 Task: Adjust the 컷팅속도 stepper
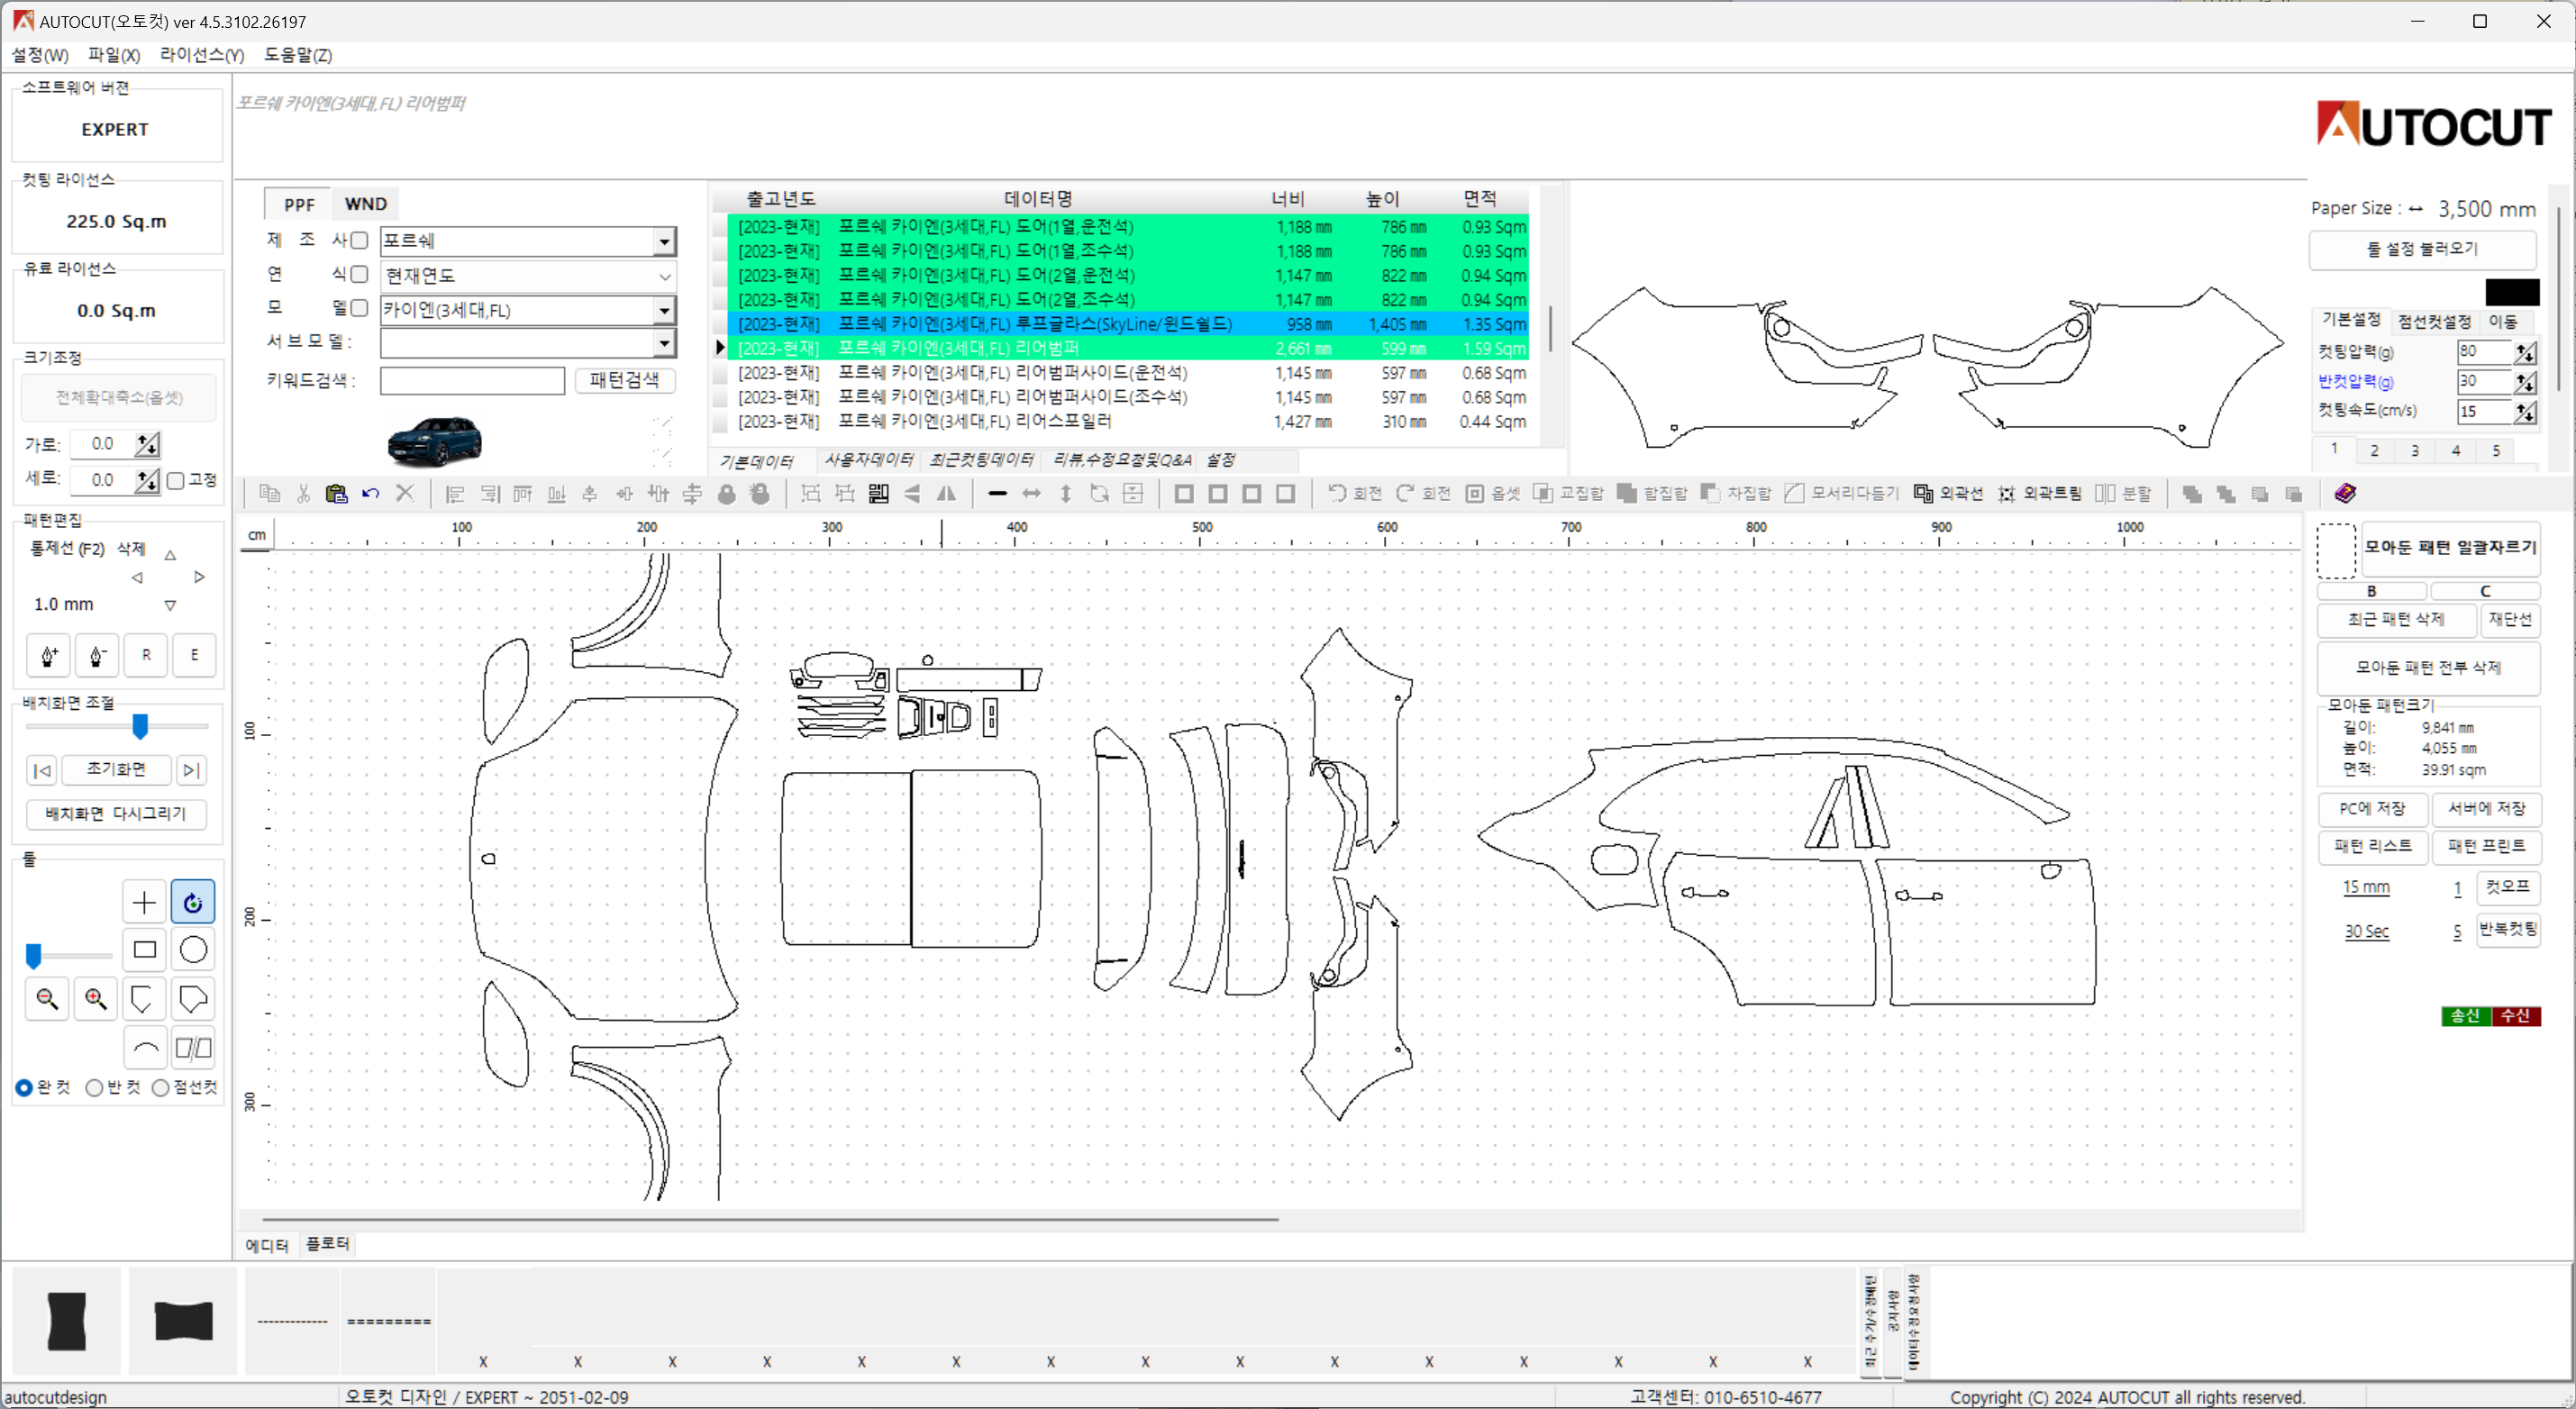click(2525, 412)
